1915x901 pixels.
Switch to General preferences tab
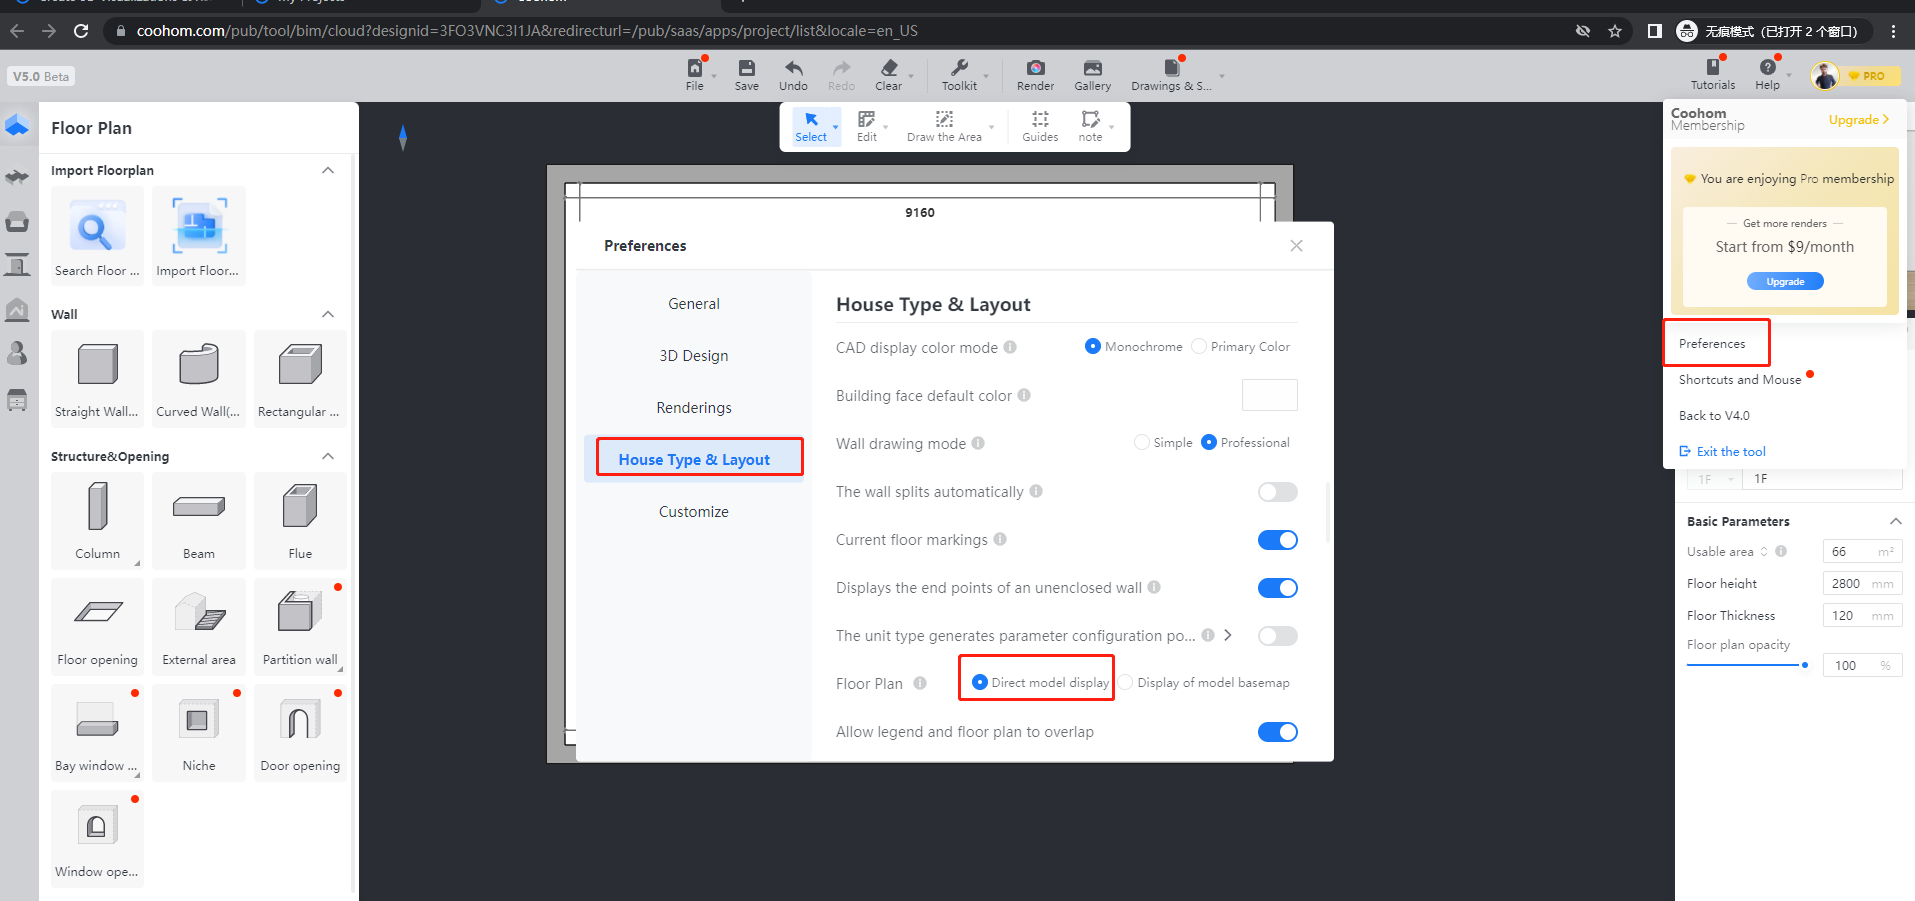(694, 304)
